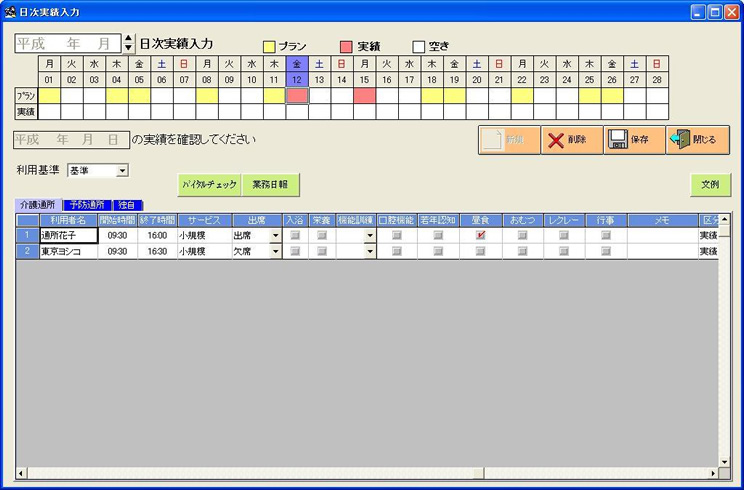Open the 業務日報 report button
The width and height of the screenshot is (744, 490).
[271, 184]
